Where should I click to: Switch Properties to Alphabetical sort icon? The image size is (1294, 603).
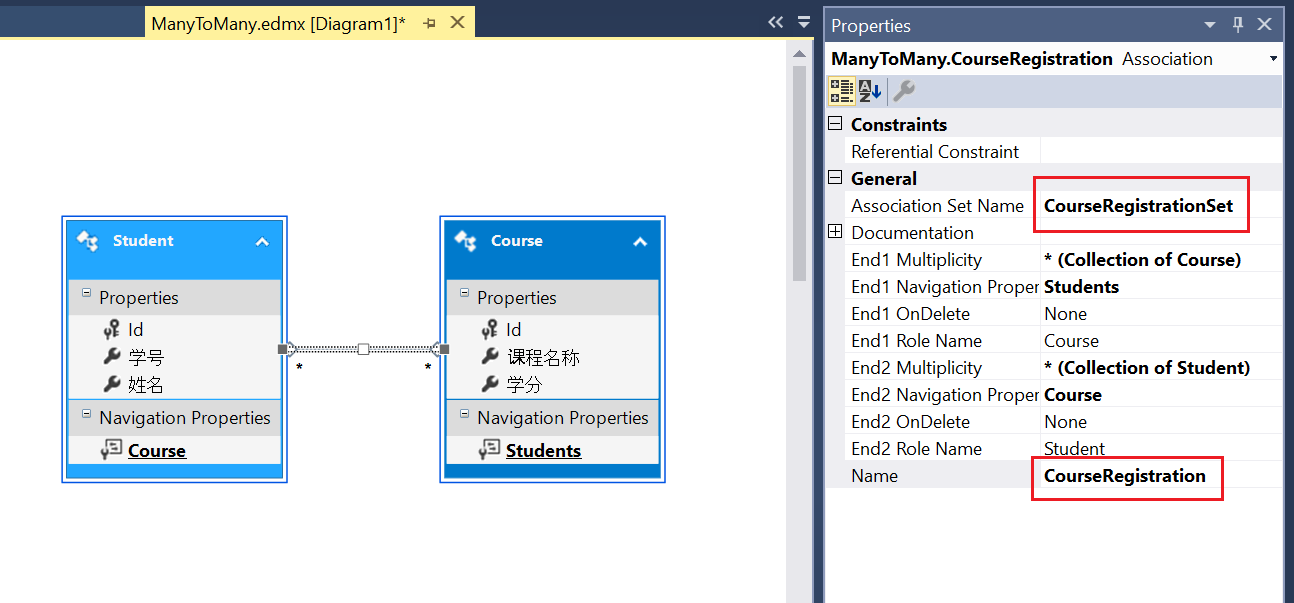pos(869,91)
